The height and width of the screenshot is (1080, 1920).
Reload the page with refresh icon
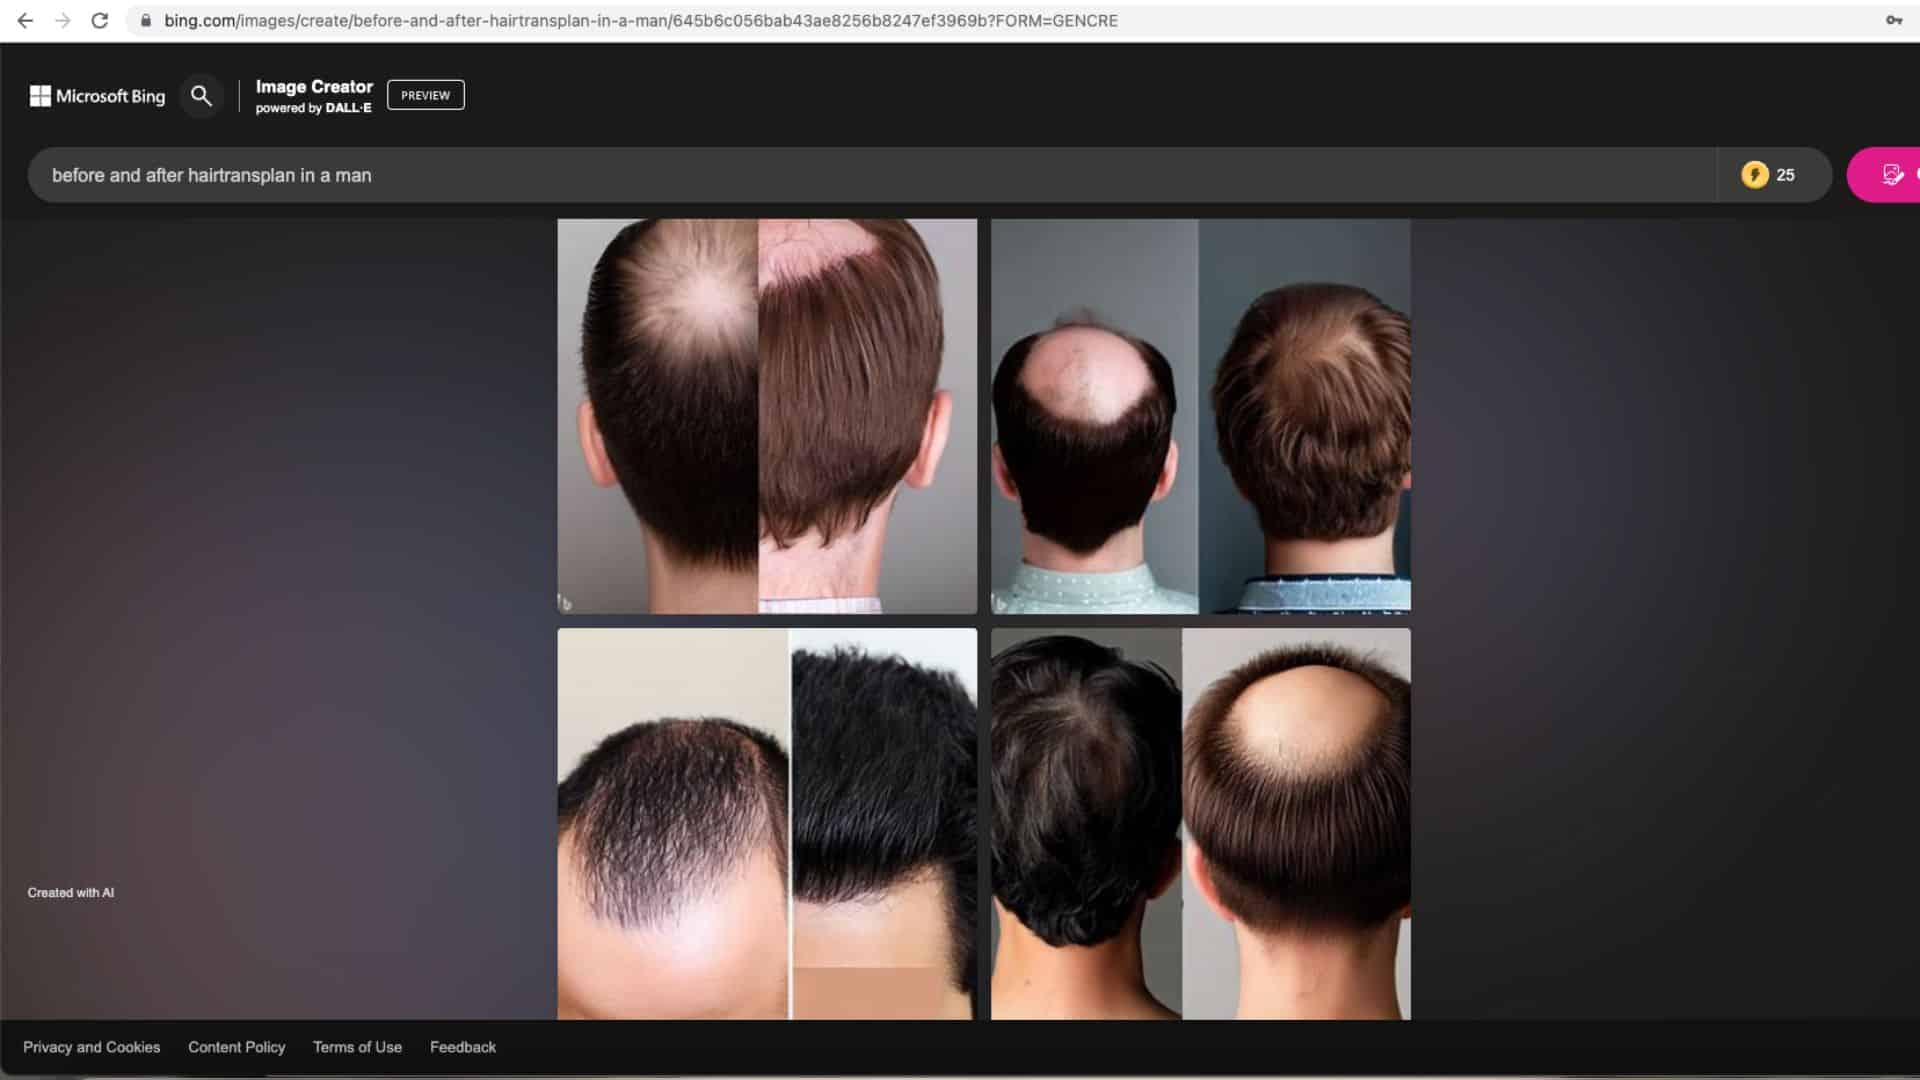[x=99, y=20]
